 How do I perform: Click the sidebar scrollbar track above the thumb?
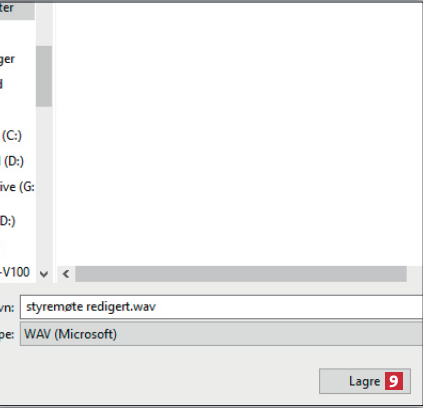click(44, 25)
